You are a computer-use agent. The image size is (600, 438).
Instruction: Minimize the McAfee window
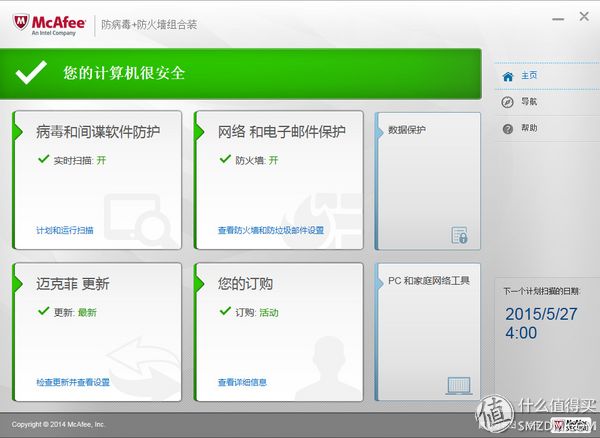[558, 19]
